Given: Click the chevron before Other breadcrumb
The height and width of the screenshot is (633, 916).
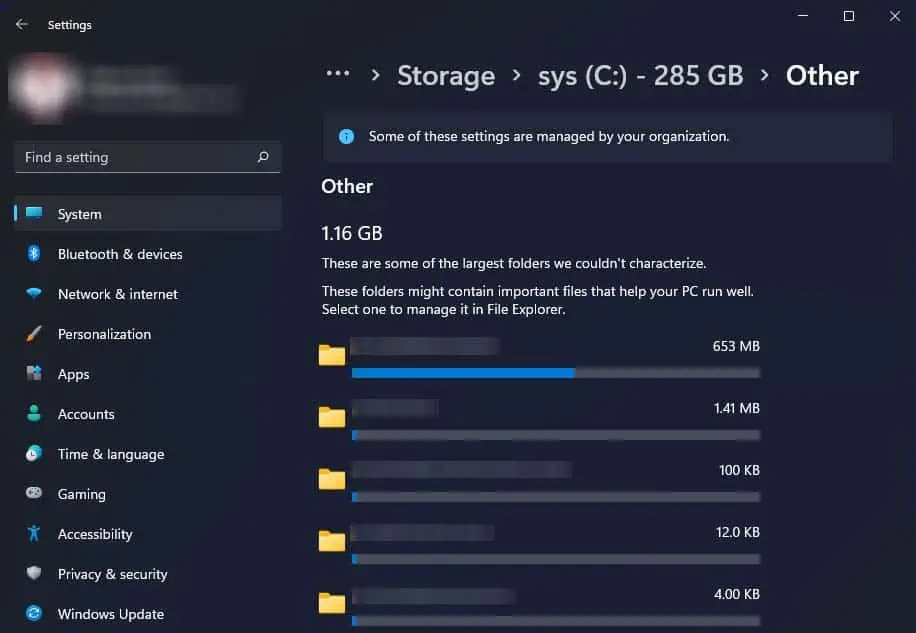Looking at the screenshot, I should [765, 75].
